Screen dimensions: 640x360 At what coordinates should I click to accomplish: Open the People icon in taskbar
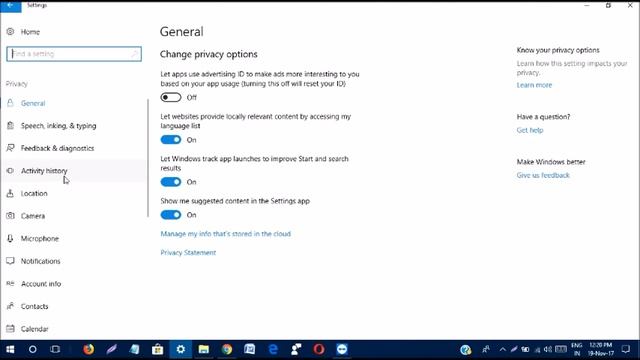tap(486, 349)
